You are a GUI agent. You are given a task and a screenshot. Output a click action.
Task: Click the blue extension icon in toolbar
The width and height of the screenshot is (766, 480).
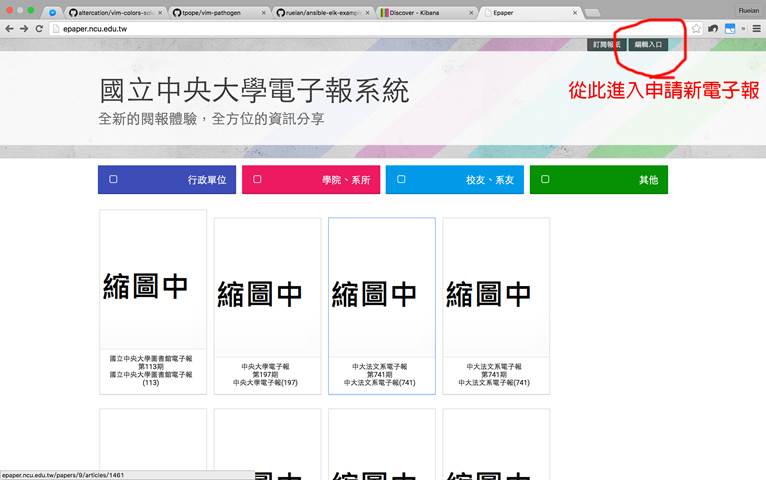tap(729, 29)
